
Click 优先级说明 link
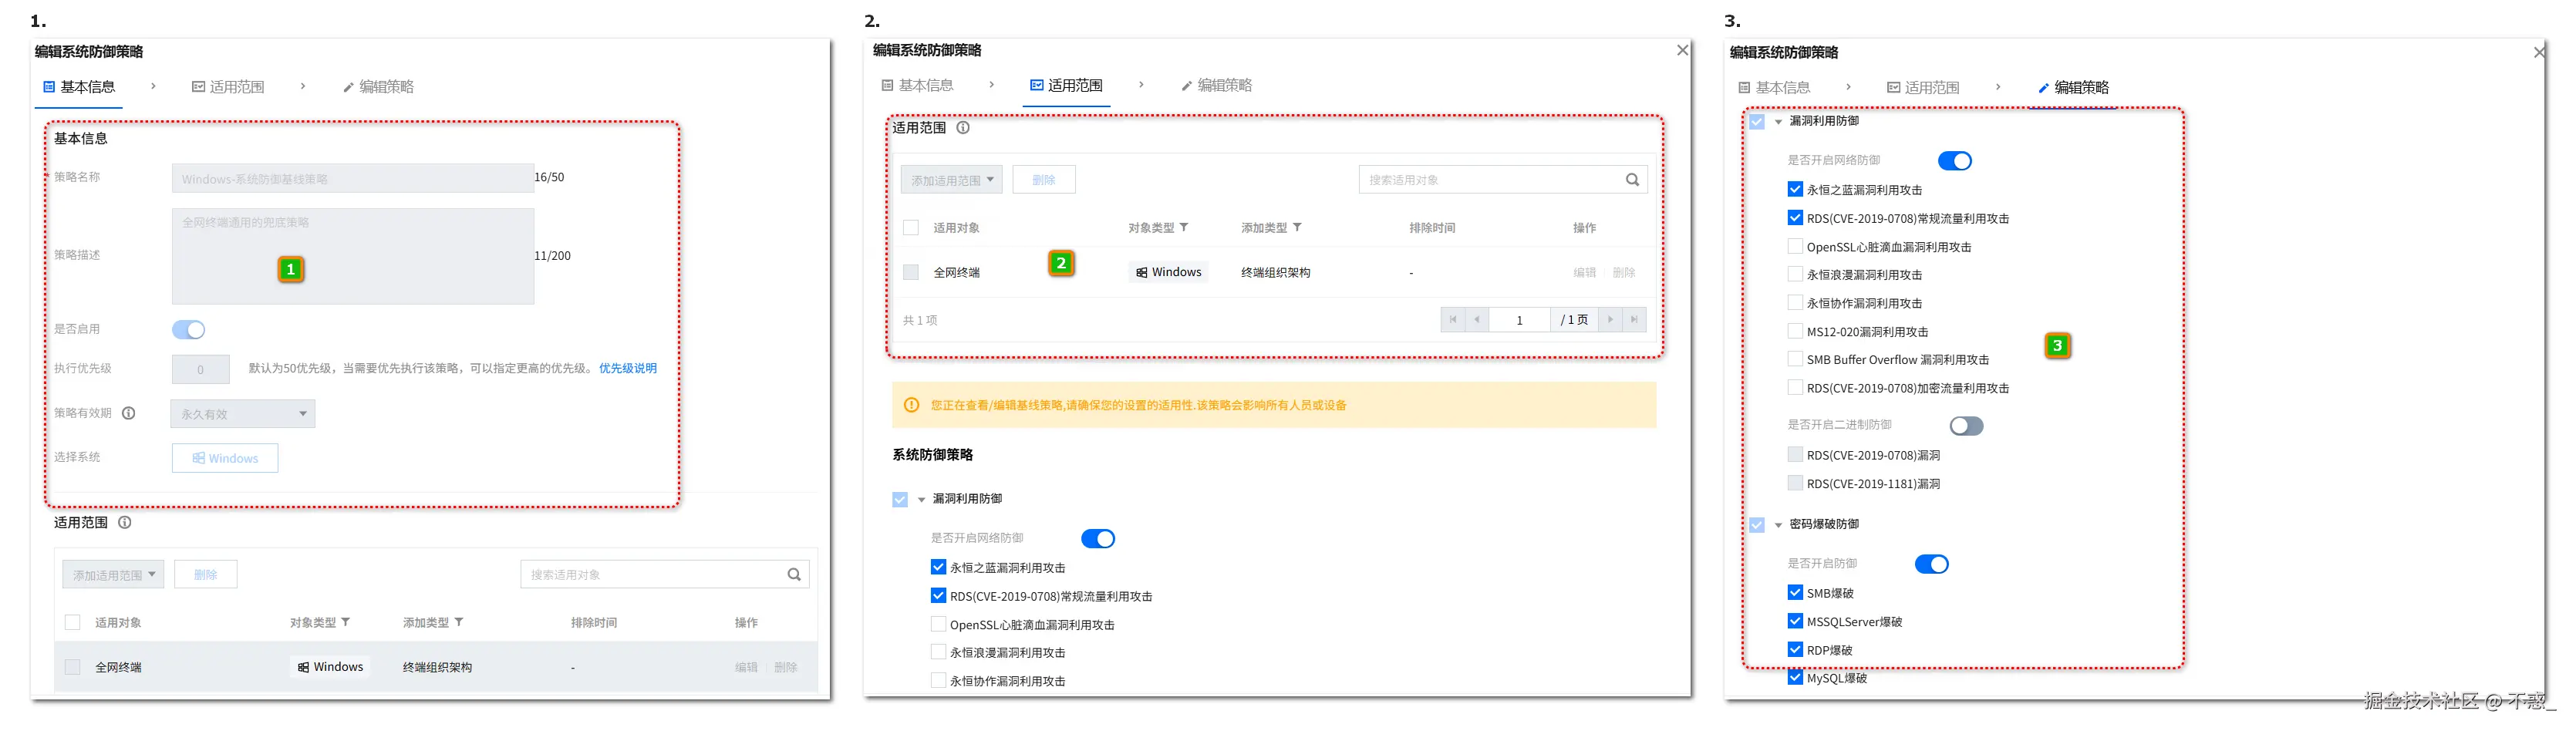pyautogui.click(x=628, y=368)
